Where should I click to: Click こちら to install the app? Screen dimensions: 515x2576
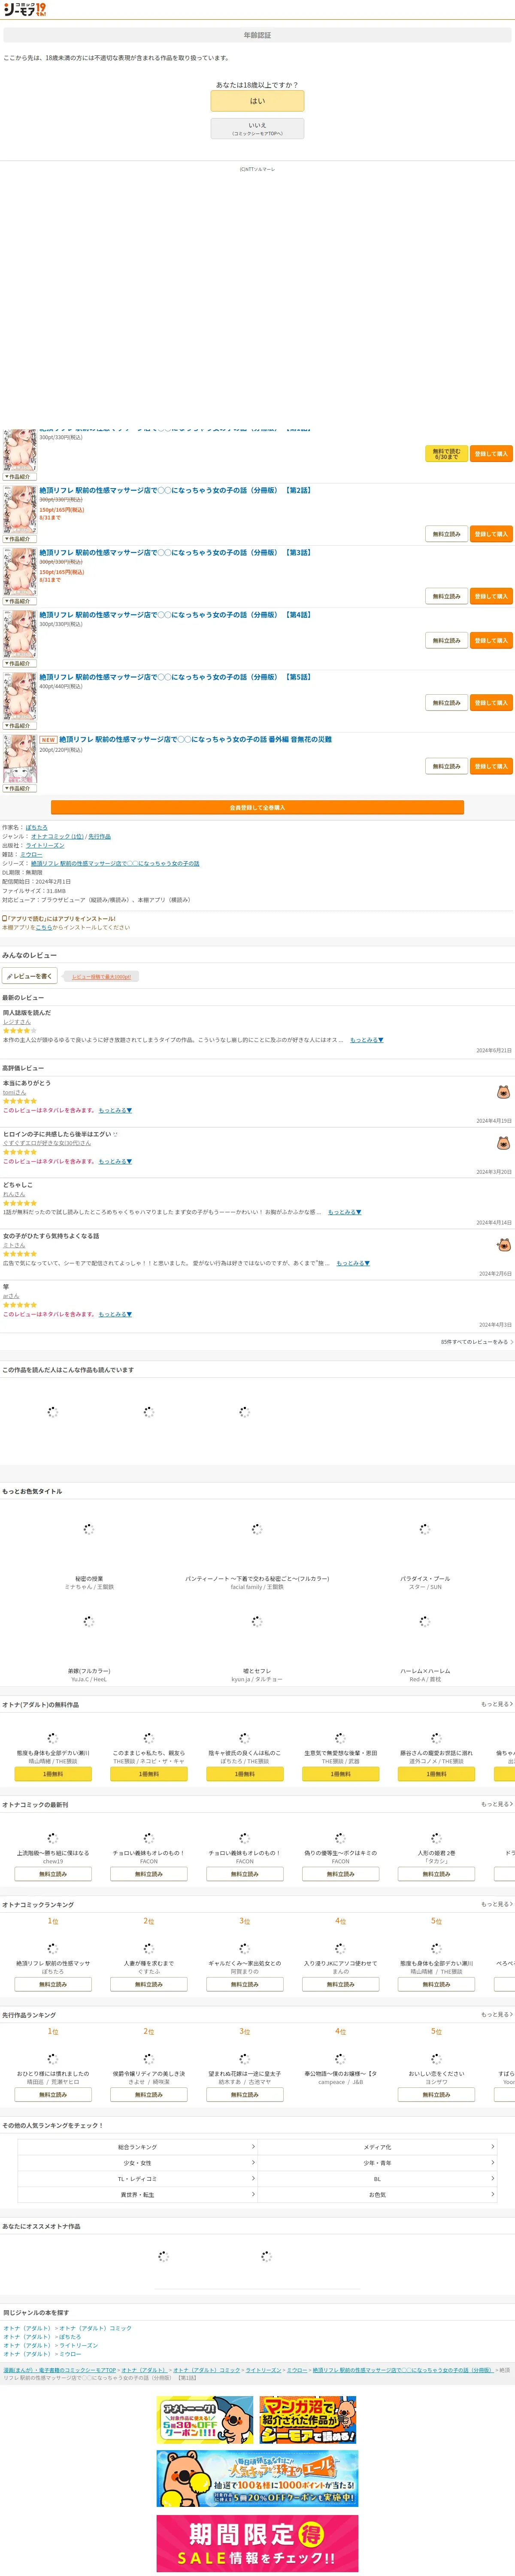click(x=44, y=927)
